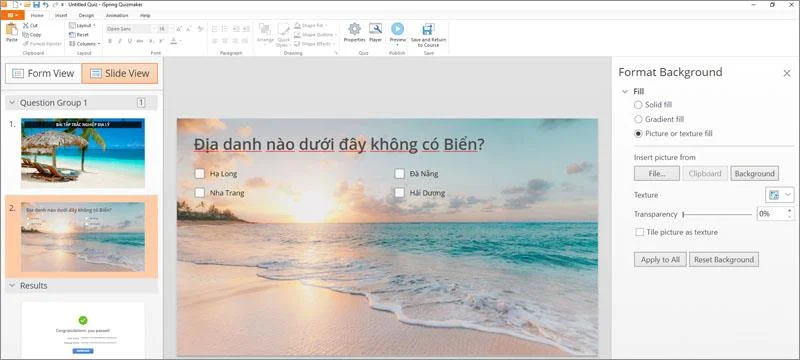Collapse the Fill section
800x360 pixels.
point(624,92)
